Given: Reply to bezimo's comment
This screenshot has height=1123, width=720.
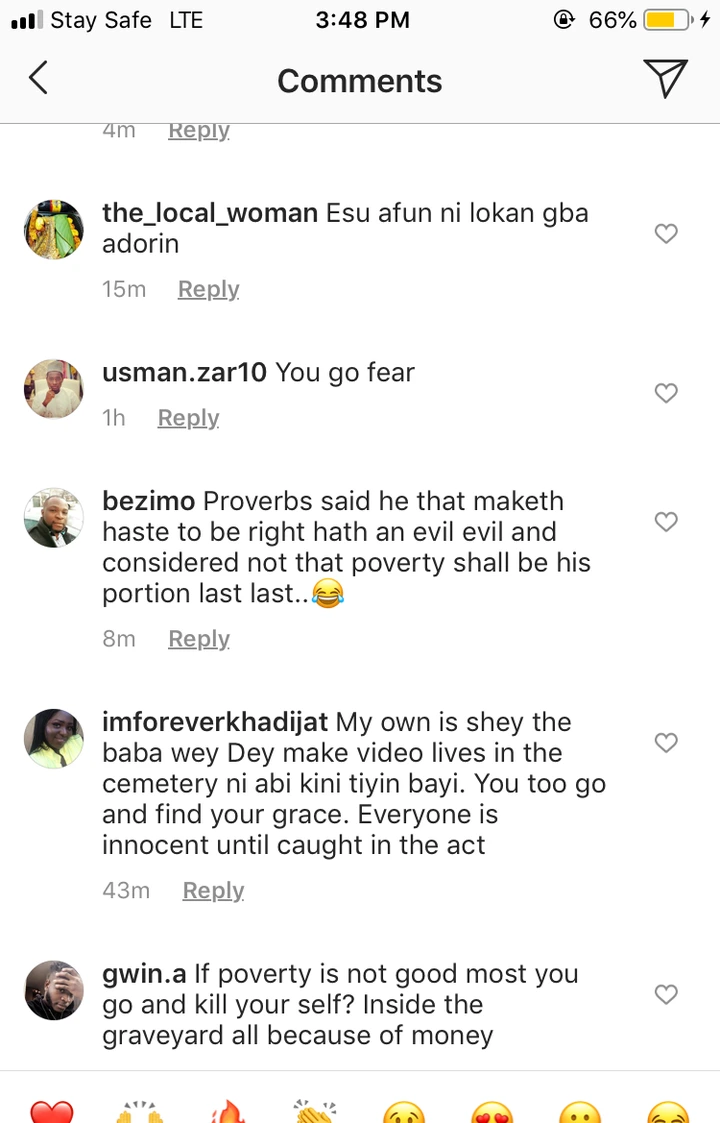Looking at the screenshot, I should [x=198, y=639].
